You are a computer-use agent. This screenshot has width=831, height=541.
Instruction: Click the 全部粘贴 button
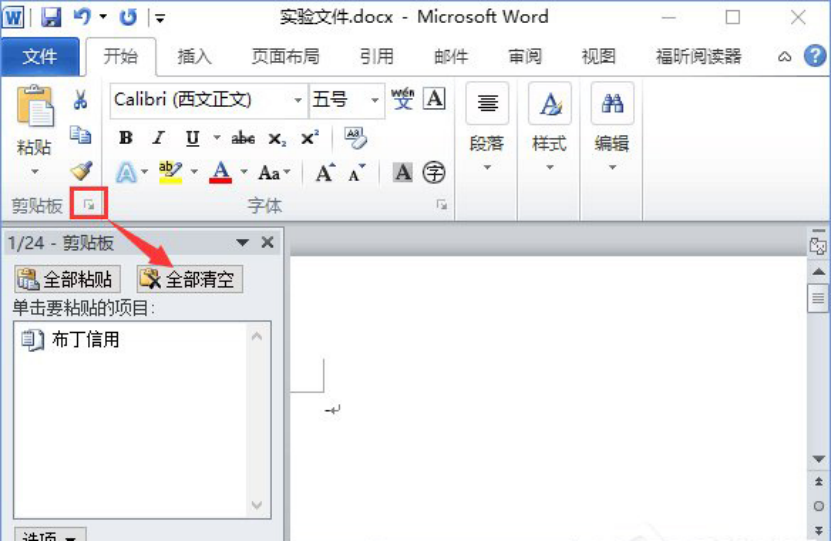click(66, 279)
